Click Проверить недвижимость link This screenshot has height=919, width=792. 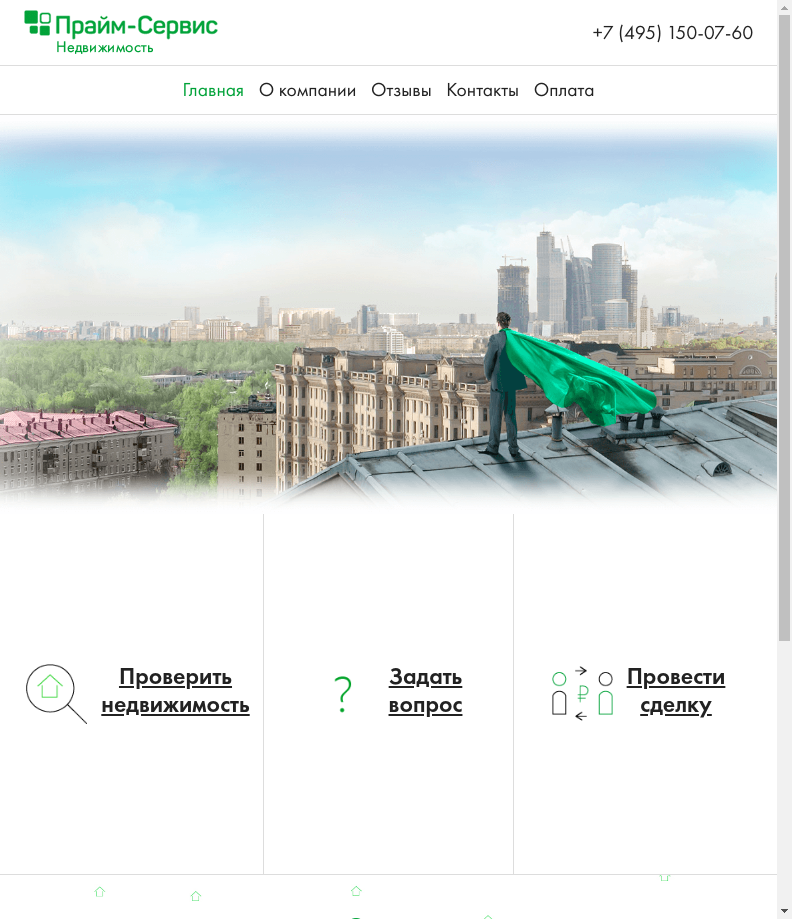[175, 691]
